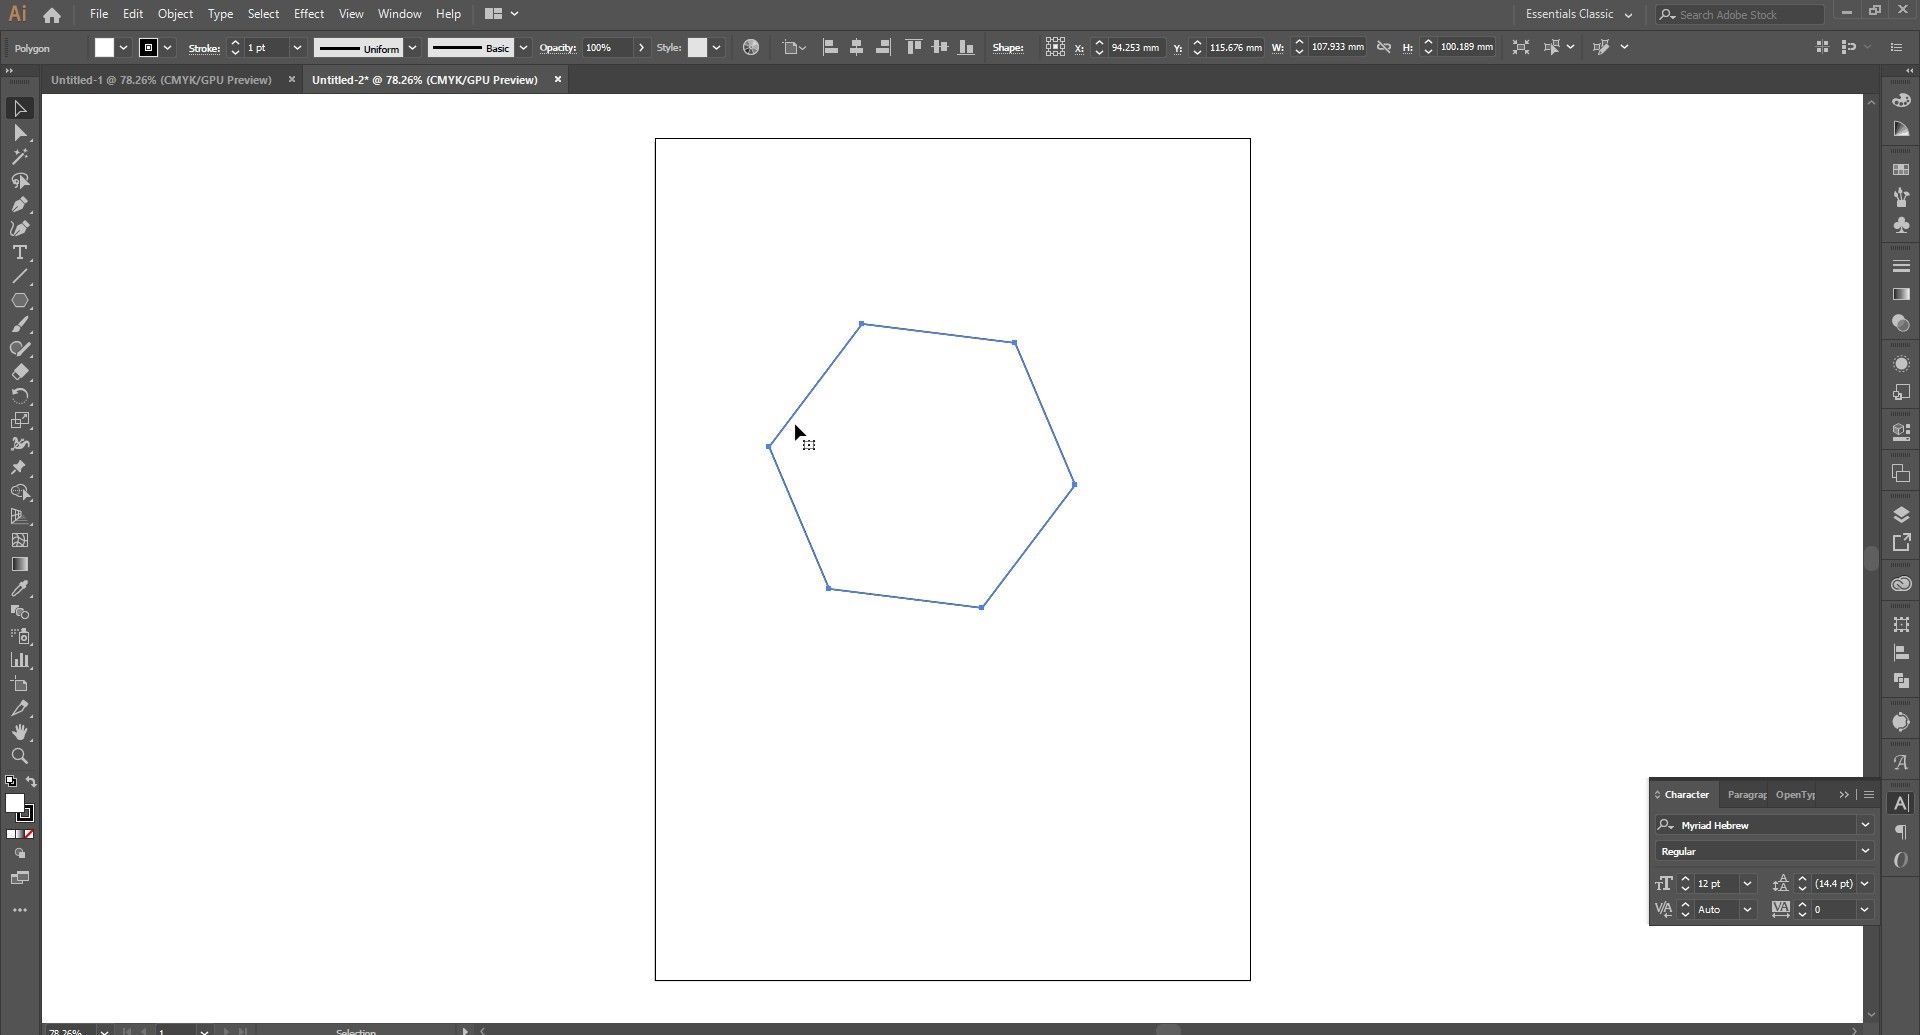Click the Opacity label link
Screen dimensions: 1920x1035
[557, 48]
